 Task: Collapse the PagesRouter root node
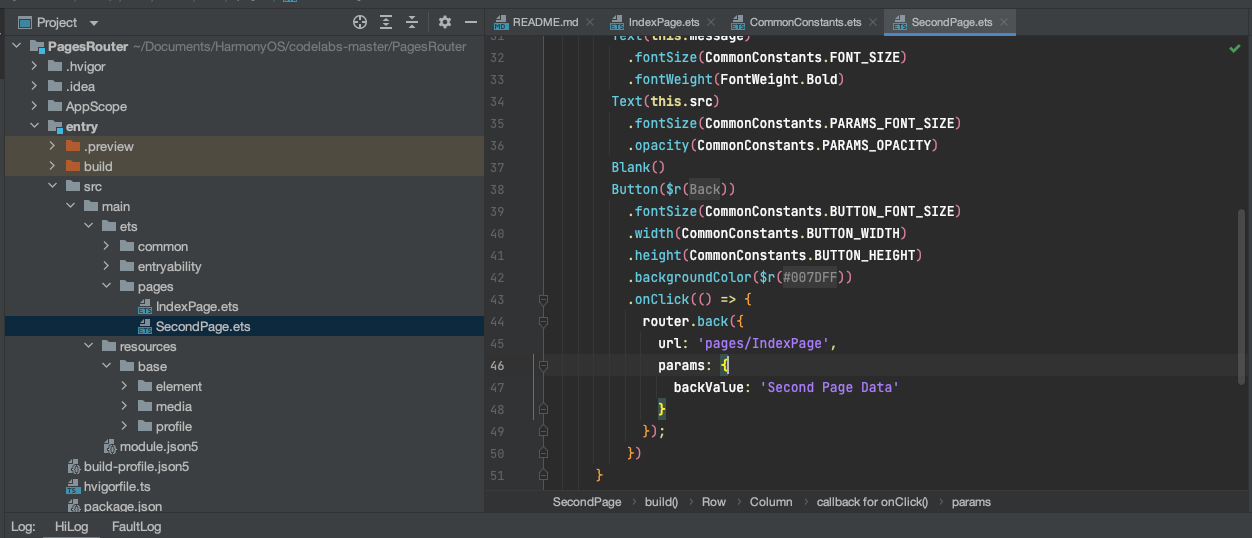coord(17,46)
